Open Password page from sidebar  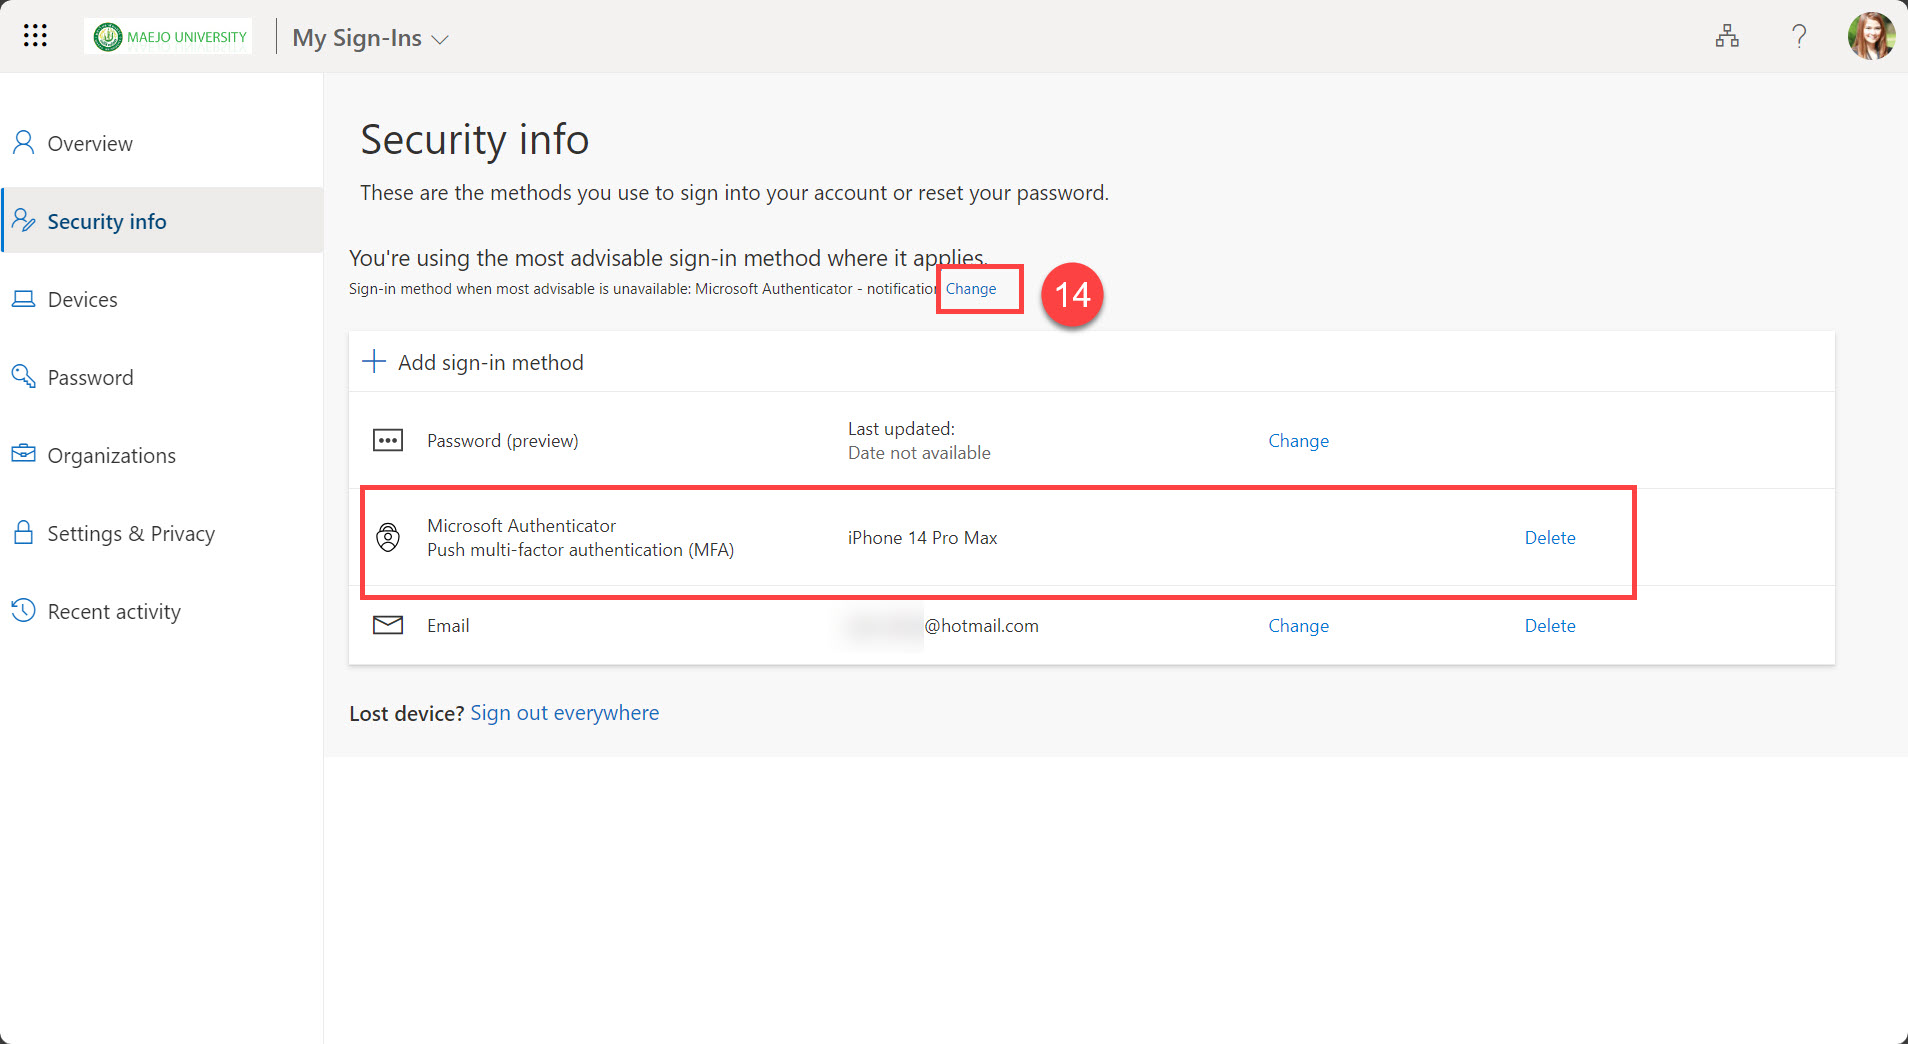[x=90, y=377]
